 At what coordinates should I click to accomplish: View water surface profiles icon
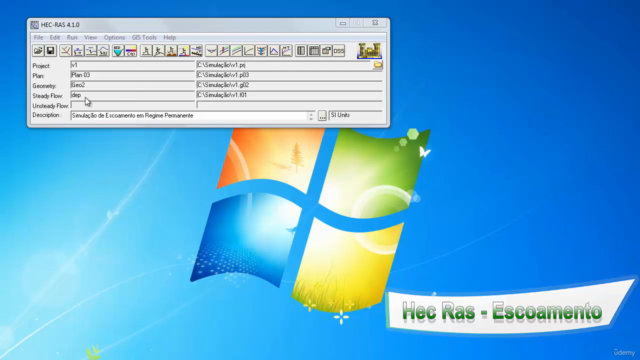(224, 51)
